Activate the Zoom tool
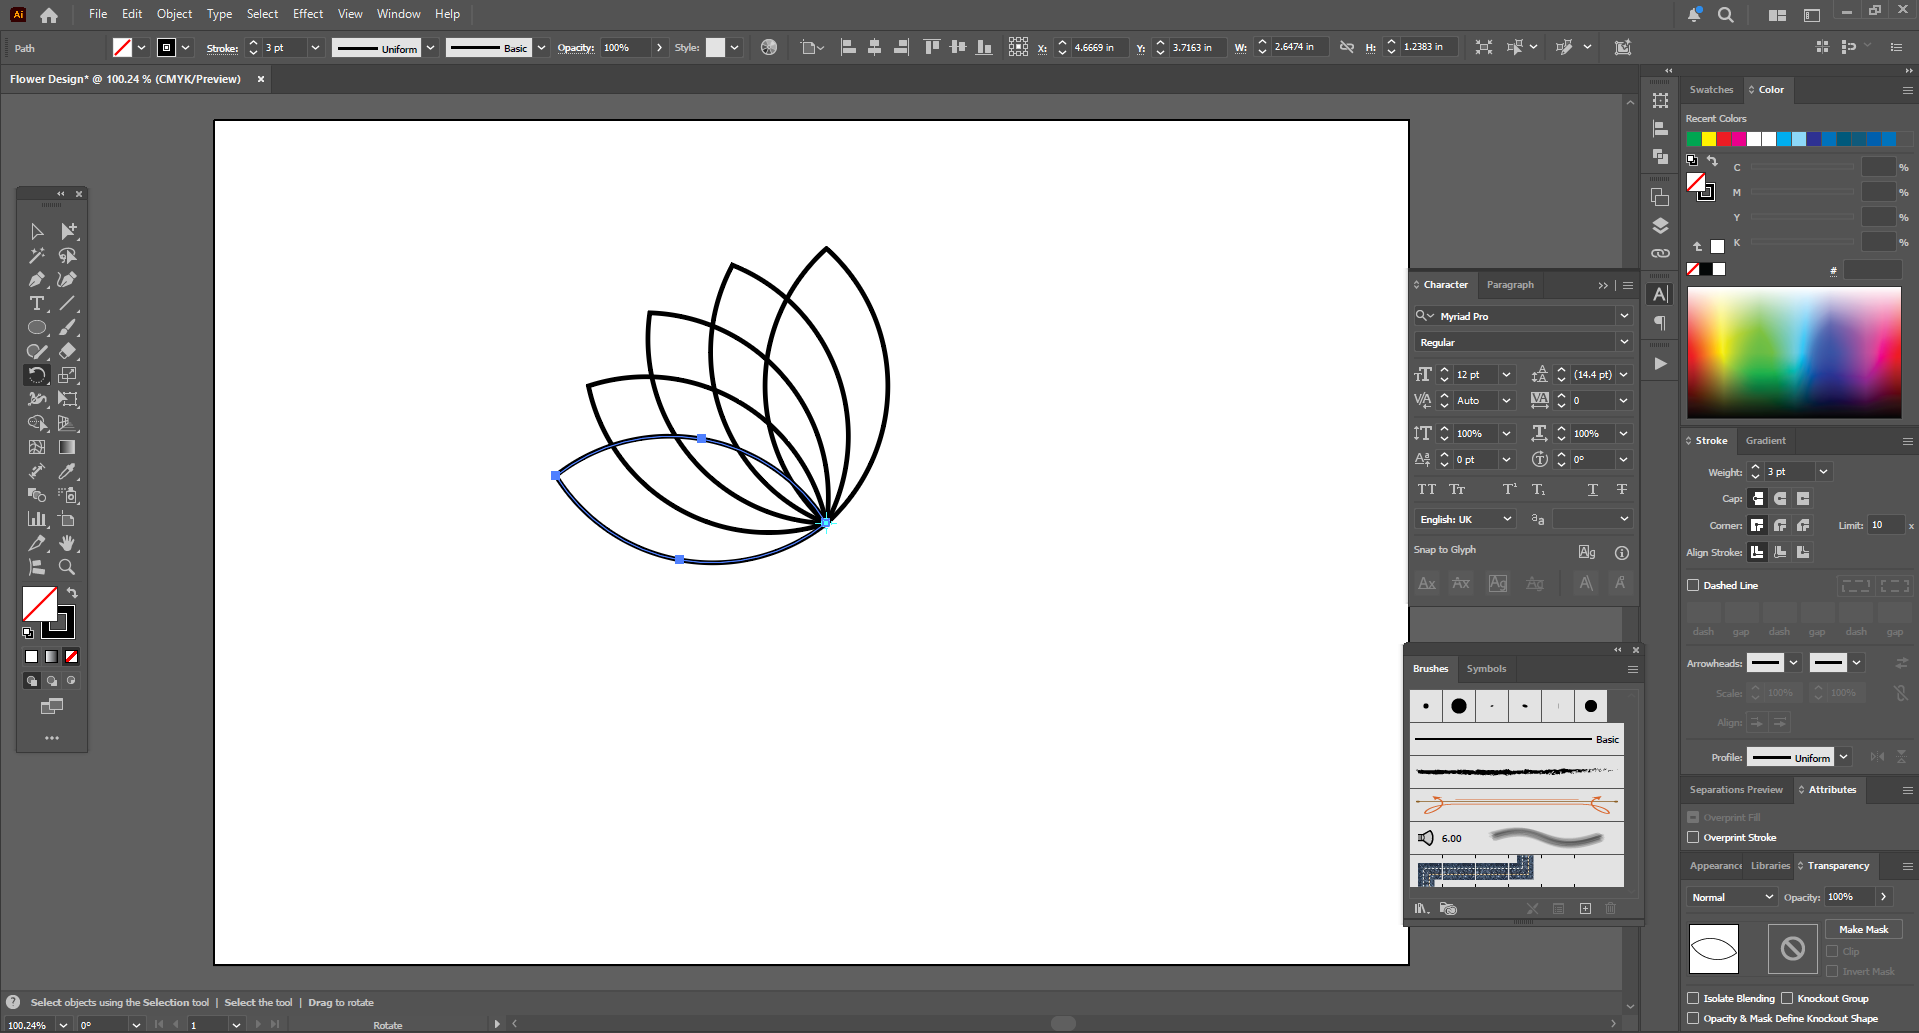Image resolution: width=1919 pixels, height=1033 pixels. [x=67, y=567]
